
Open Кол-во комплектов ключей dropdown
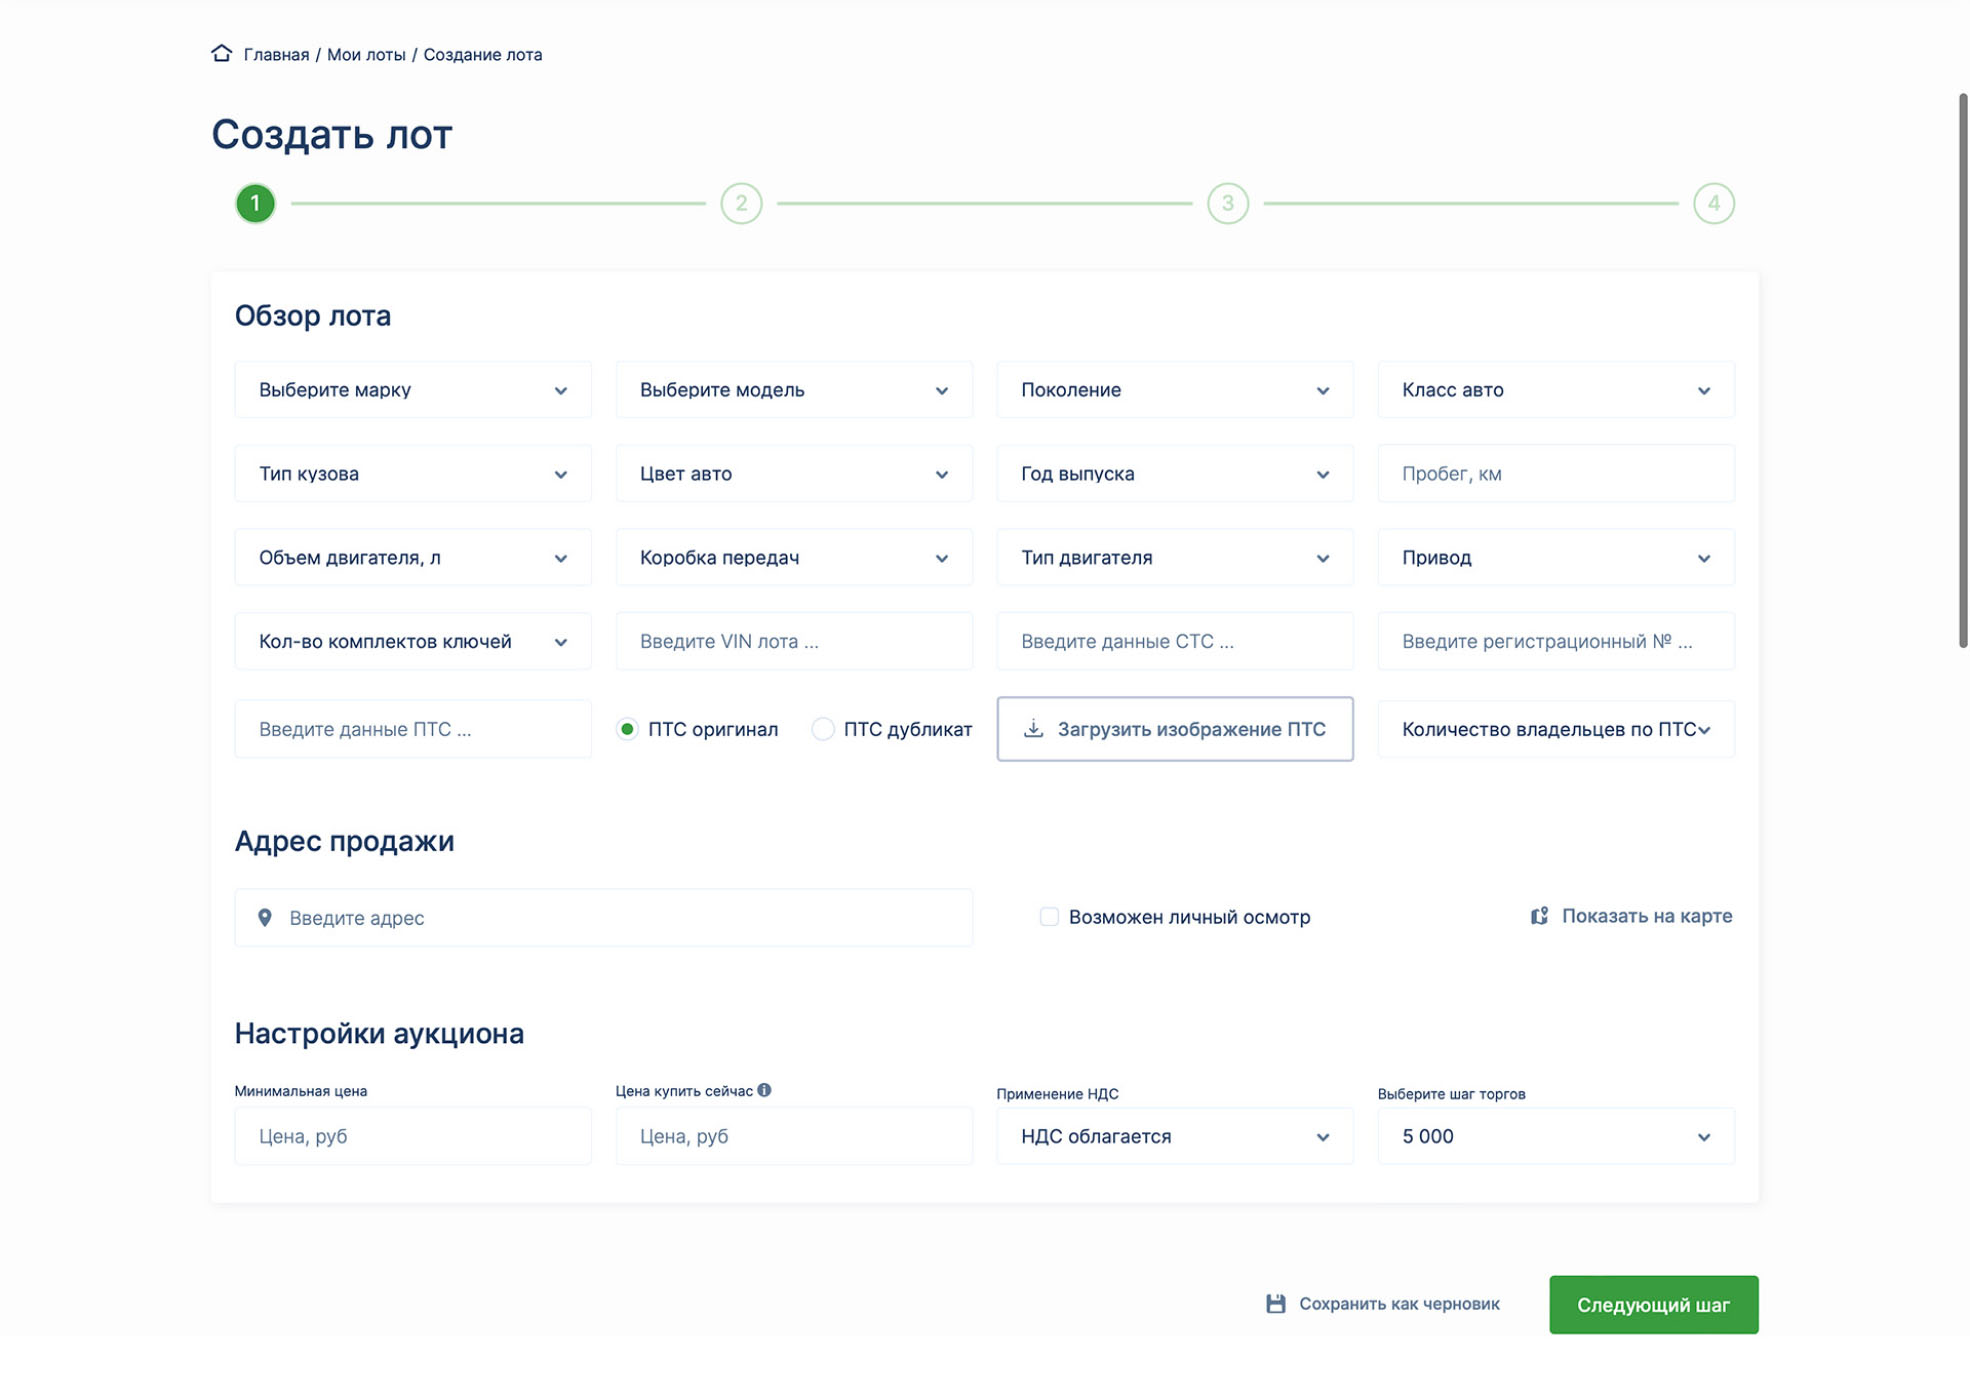tap(413, 642)
